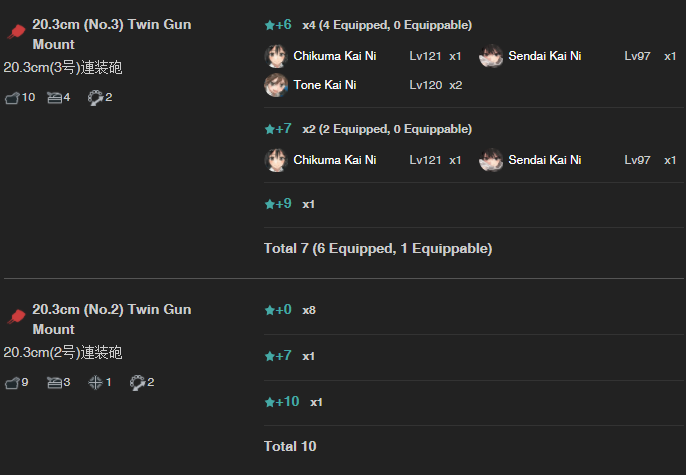686x475 pixels.
Task: Click the anti-air stat icon showing 3
Action: 54,383
